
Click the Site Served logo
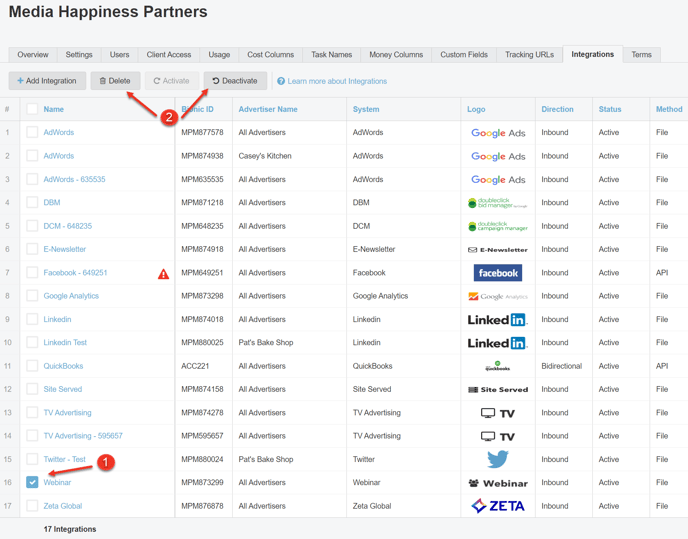pos(498,389)
